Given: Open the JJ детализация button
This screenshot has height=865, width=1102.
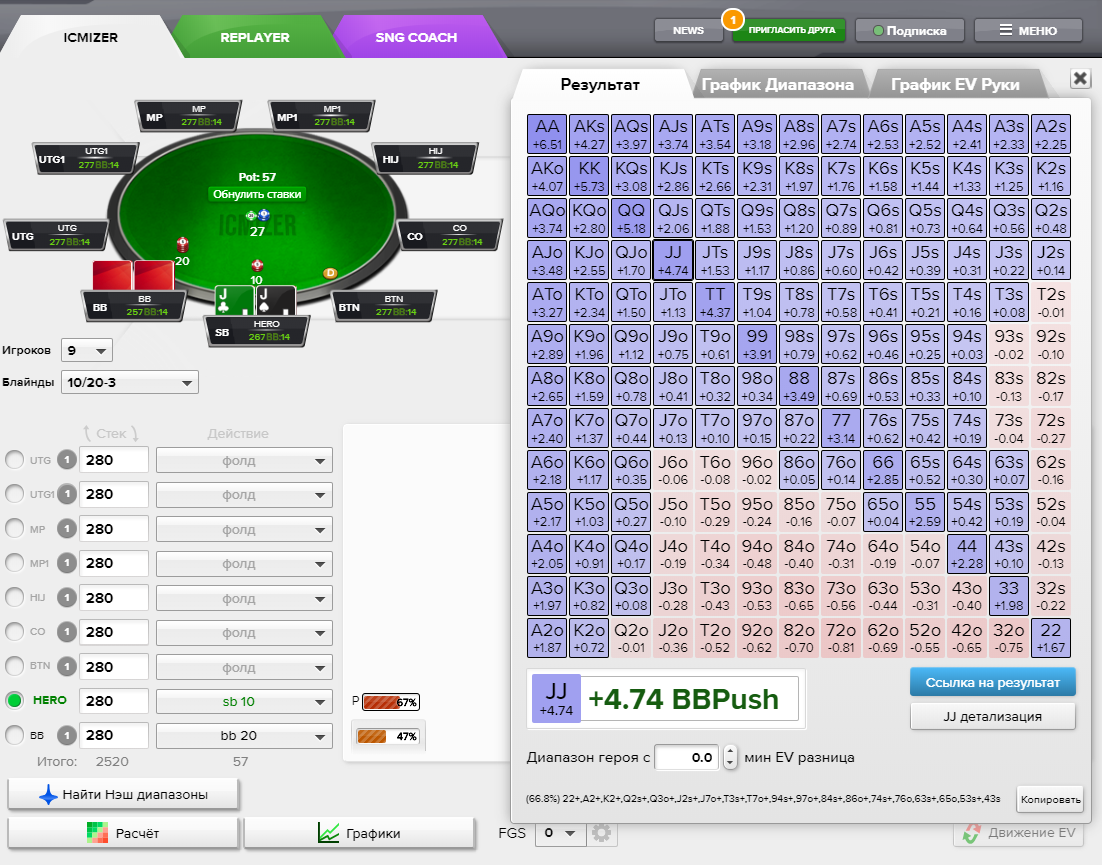Looking at the screenshot, I should pos(992,717).
